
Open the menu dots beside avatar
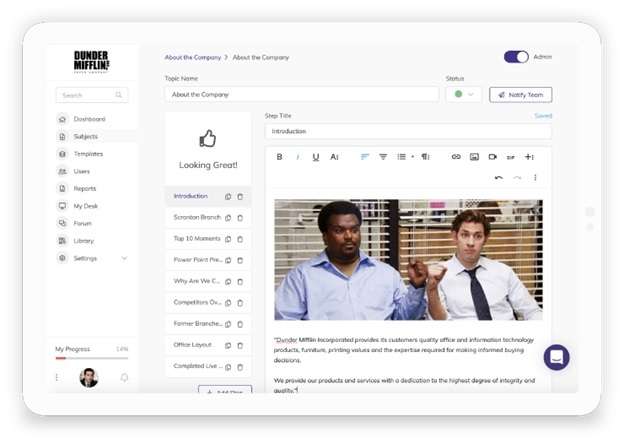pos(57,377)
